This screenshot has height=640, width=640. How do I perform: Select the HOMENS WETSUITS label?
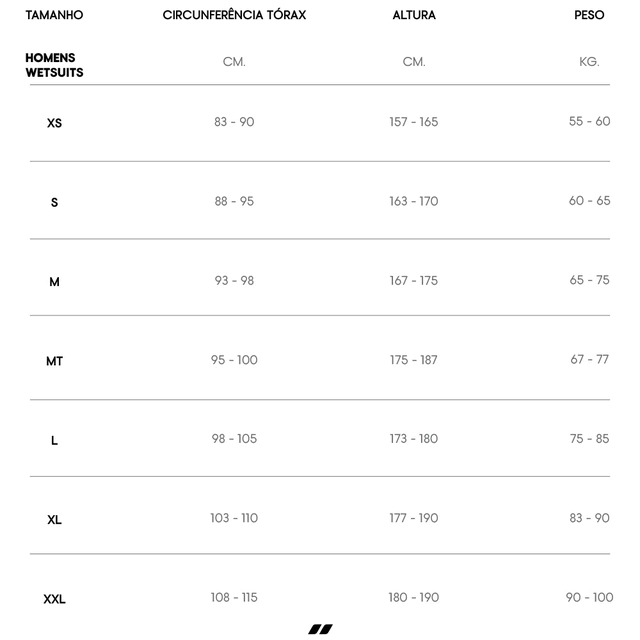pyautogui.click(x=54, y=65)
